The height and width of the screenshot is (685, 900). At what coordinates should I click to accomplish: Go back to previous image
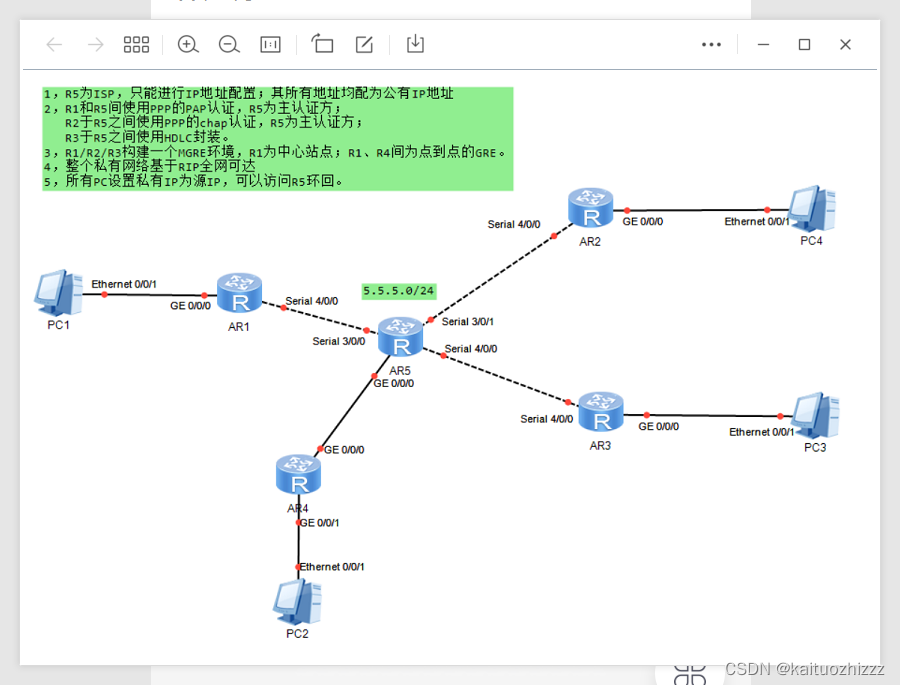coord(54,44)
